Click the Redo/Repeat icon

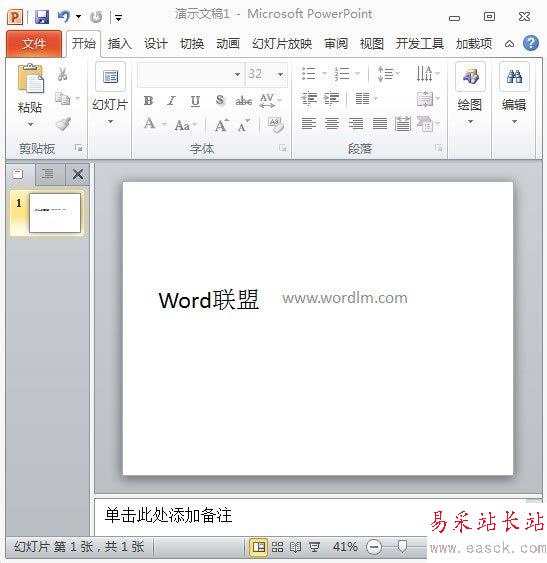coord(96,17)
